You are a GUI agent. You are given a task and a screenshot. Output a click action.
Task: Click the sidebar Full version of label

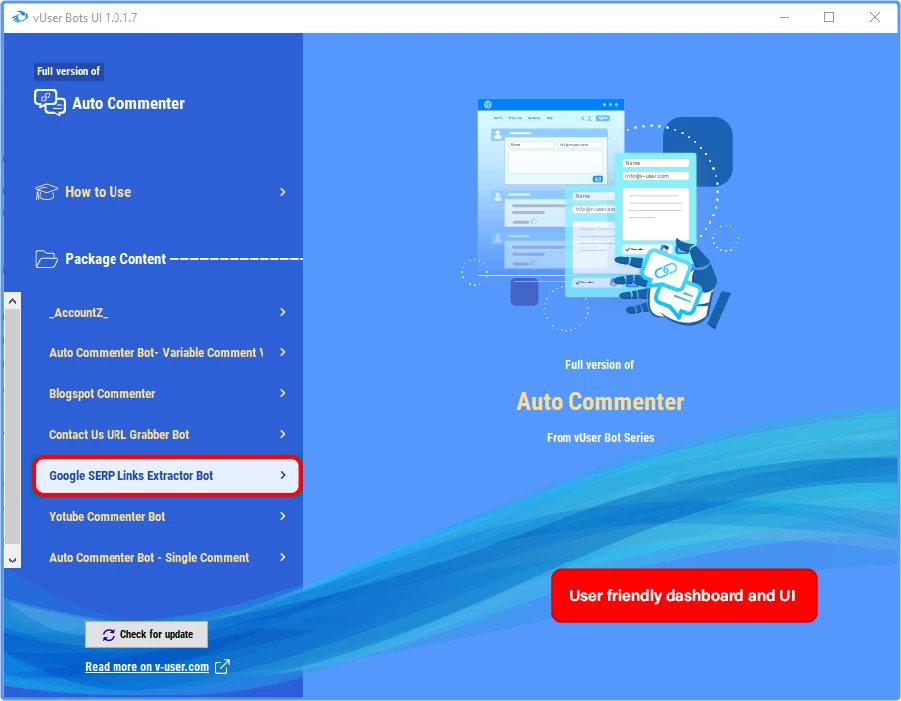[x=68, y=71]
